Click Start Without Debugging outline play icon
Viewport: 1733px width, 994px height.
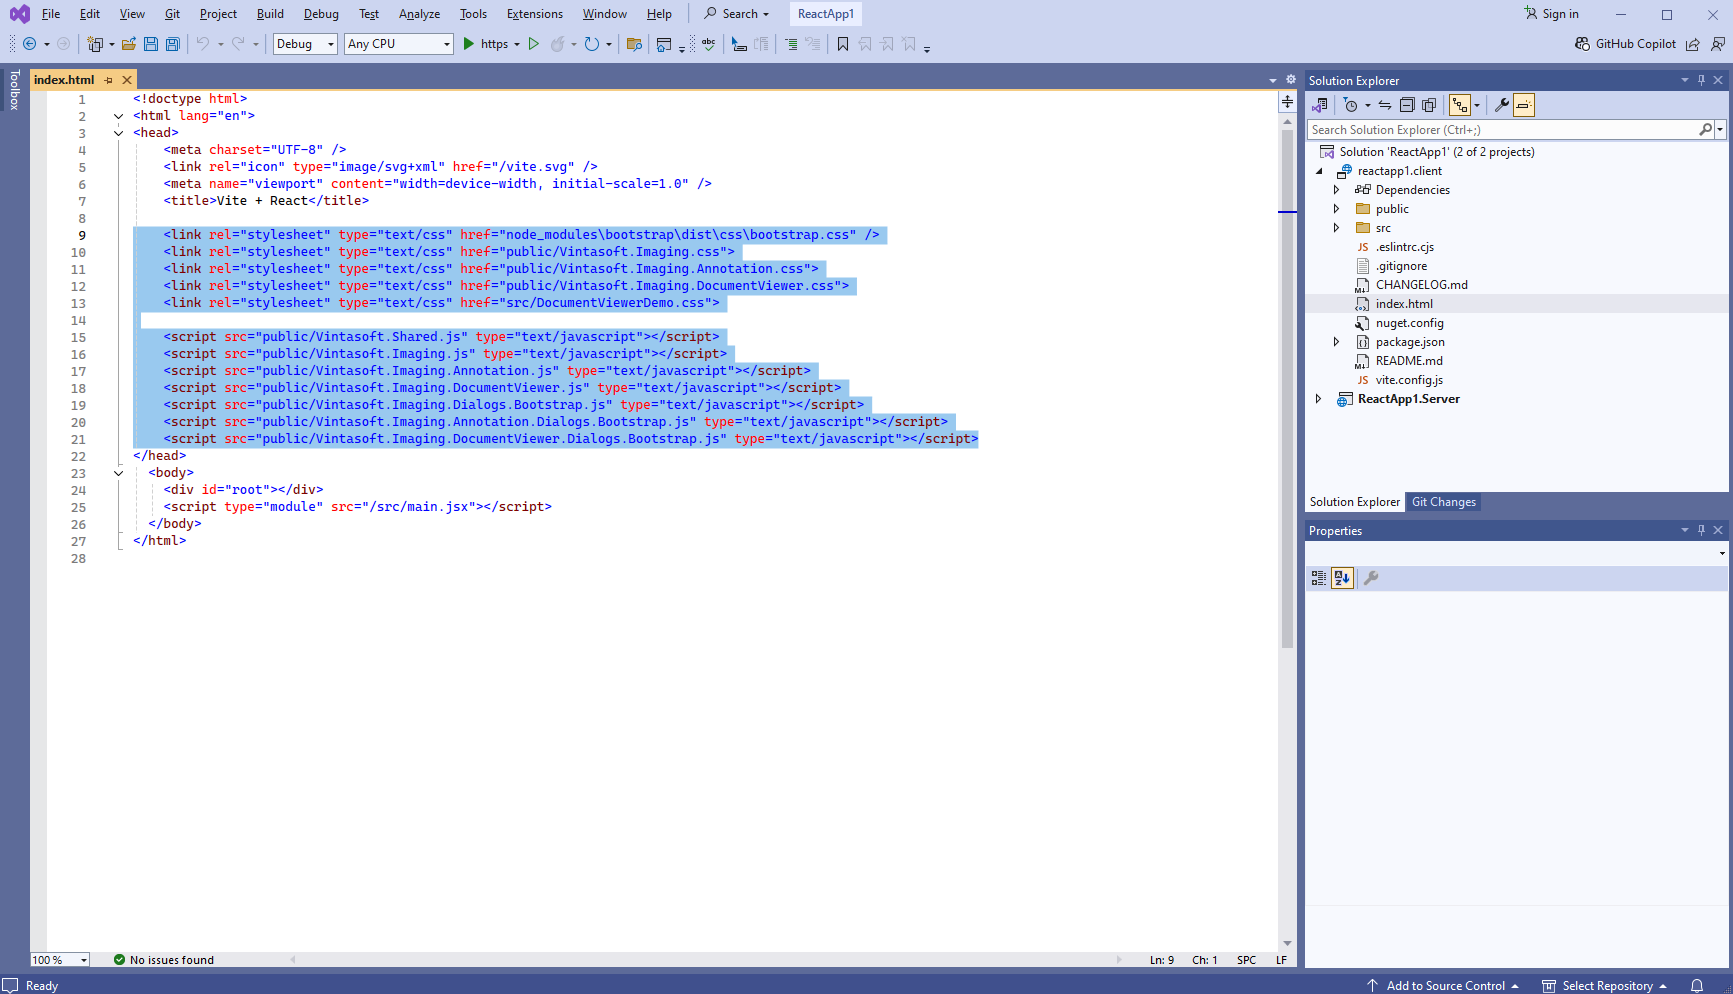pyautogui.click(x=534, y=44)
